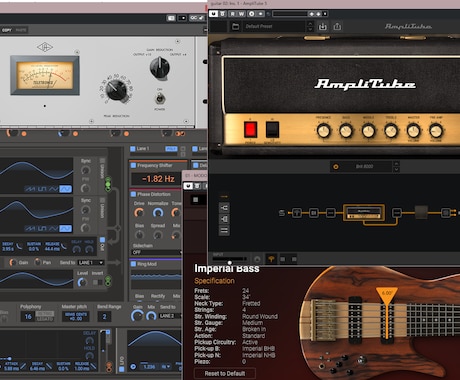Toggle Unison checkbox for top oscillator
The image size is (460, 380).
[102, 161]
